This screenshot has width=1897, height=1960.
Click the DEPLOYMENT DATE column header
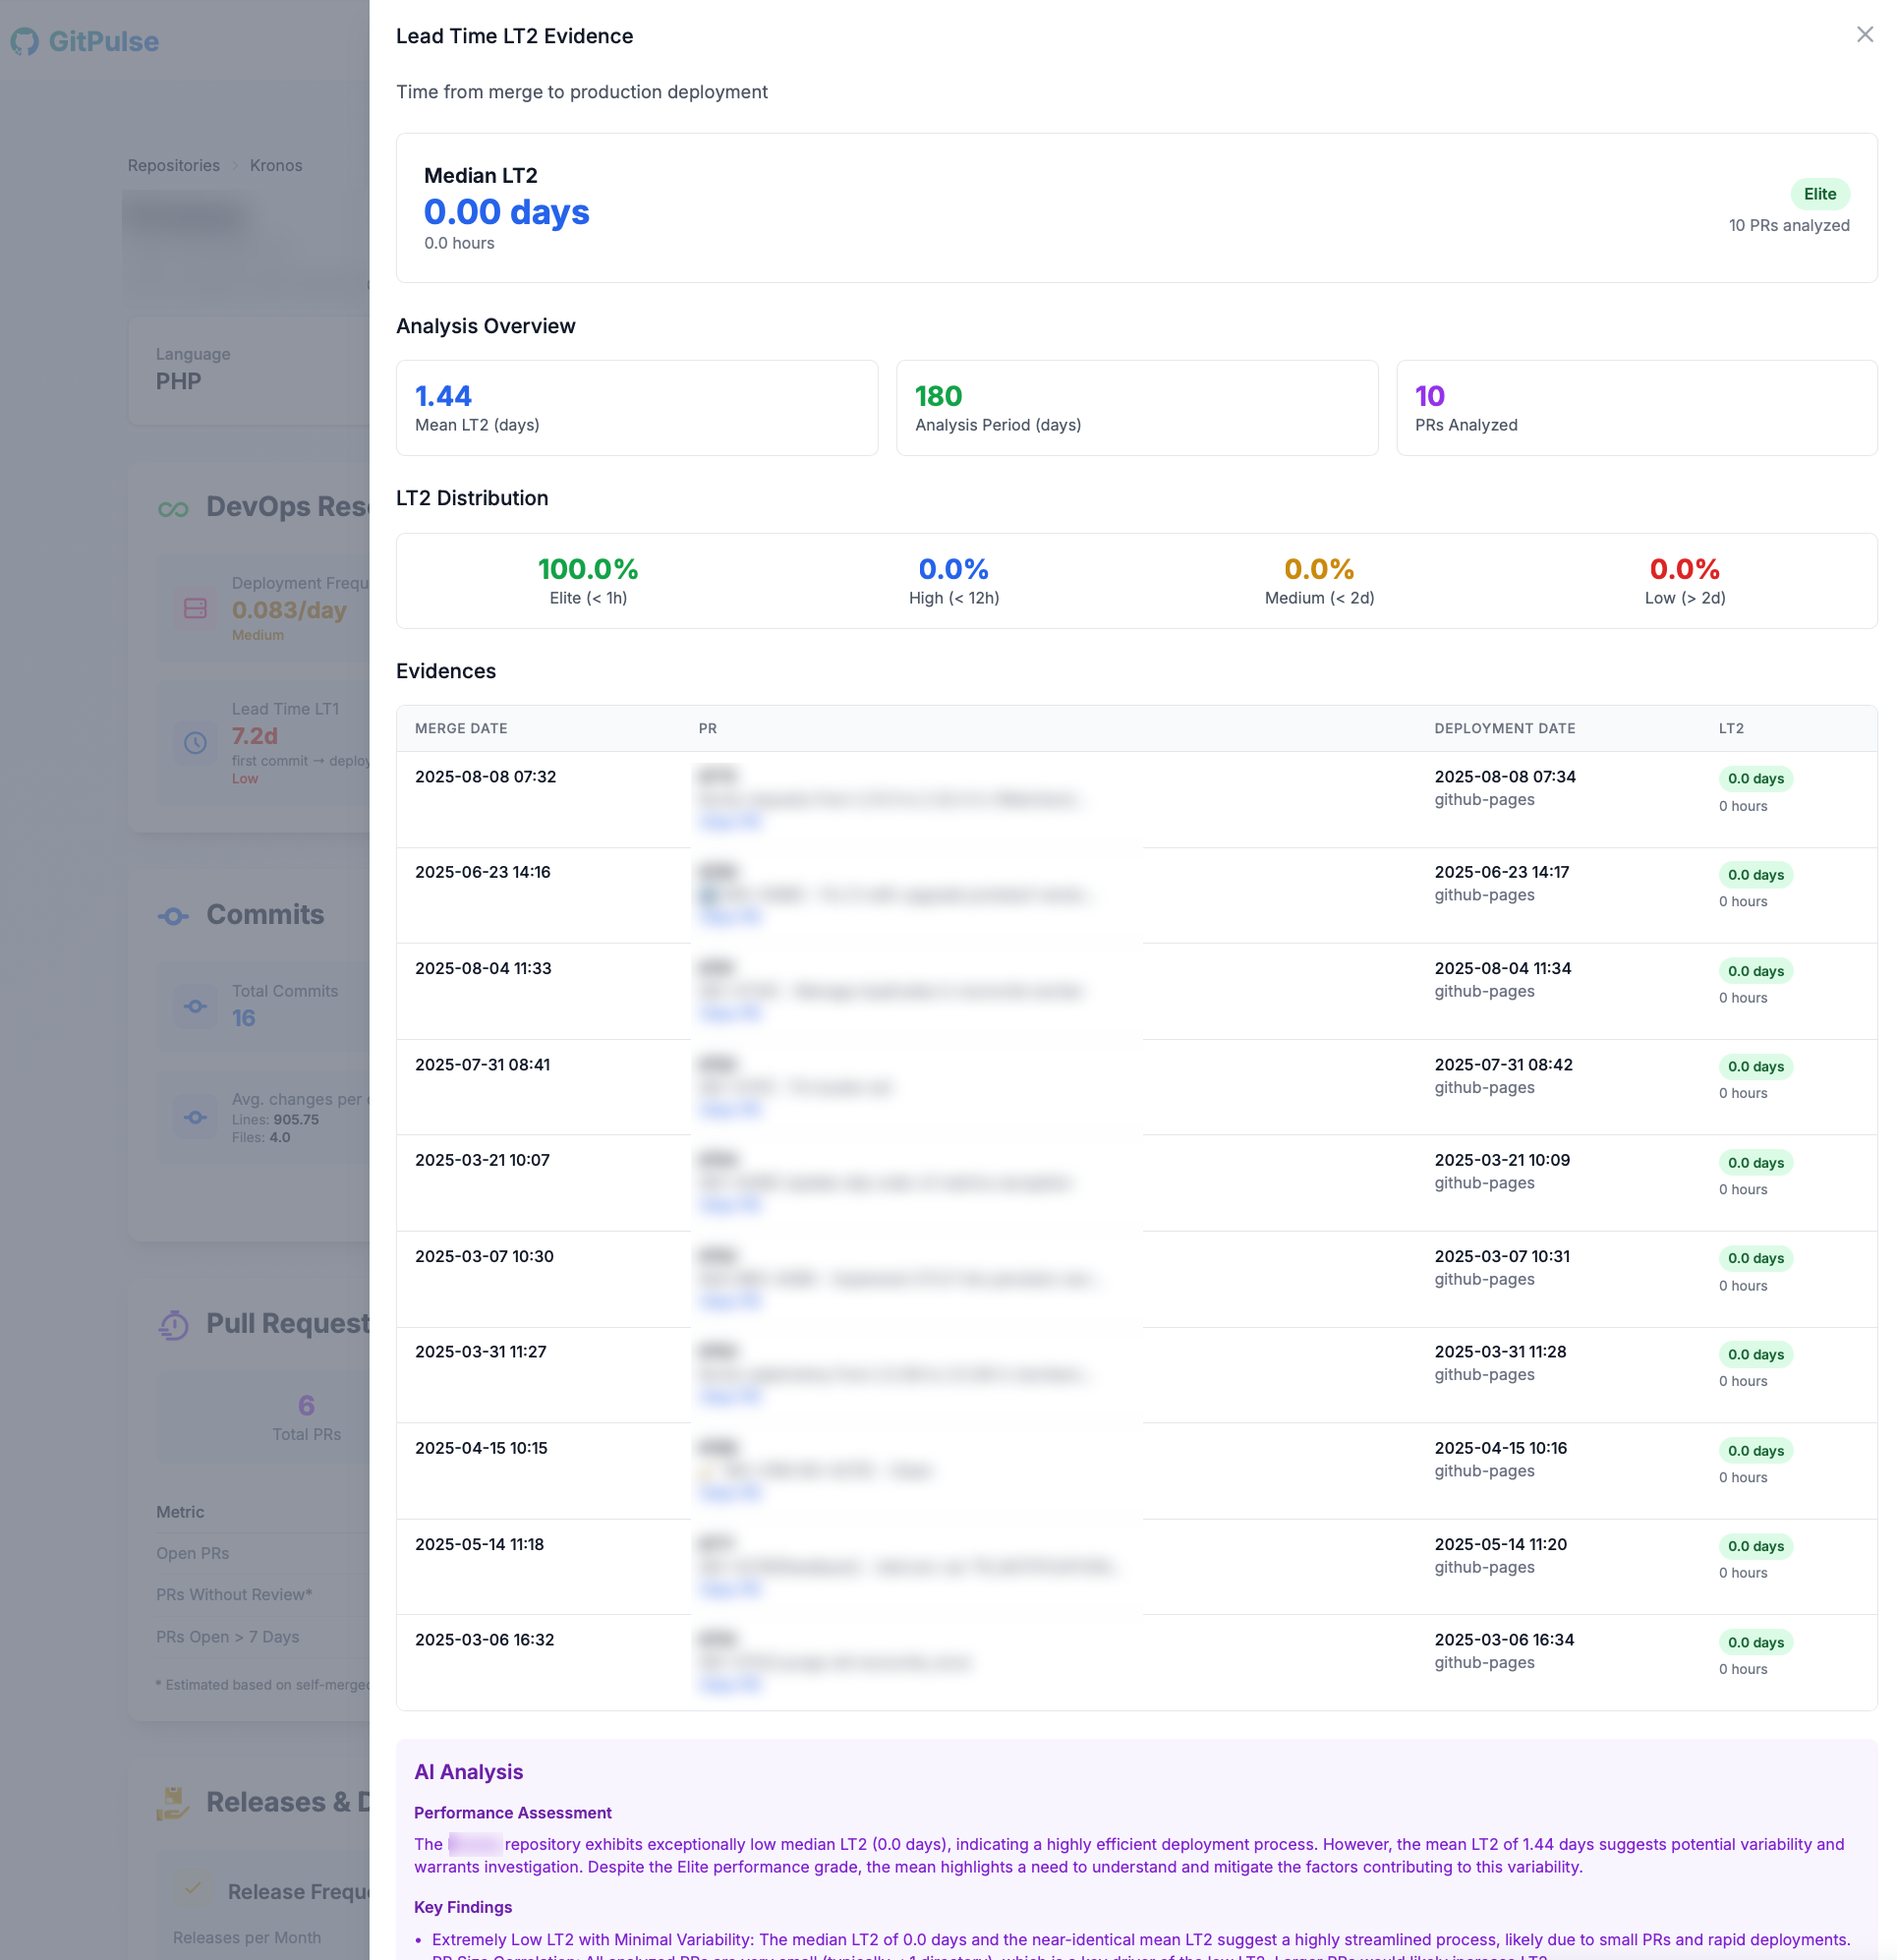(x=1504, y=728)
